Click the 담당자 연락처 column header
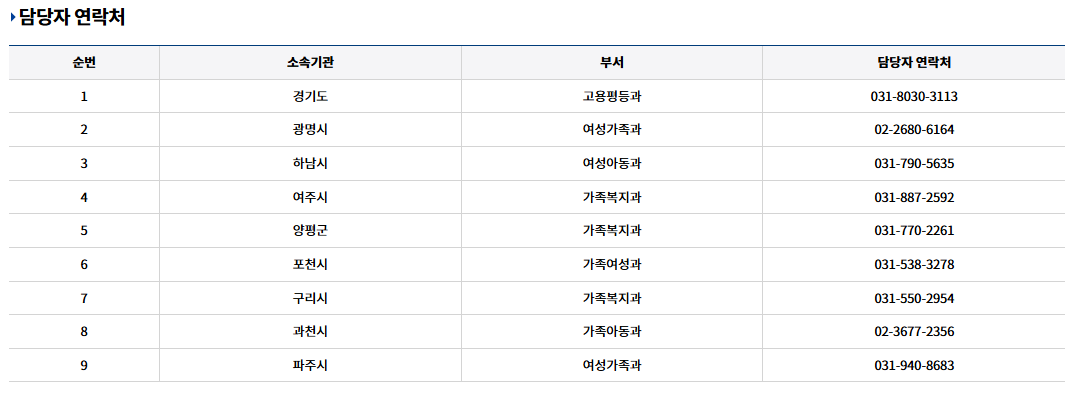This screenshot has height=393, width=1076. point(914,63)
